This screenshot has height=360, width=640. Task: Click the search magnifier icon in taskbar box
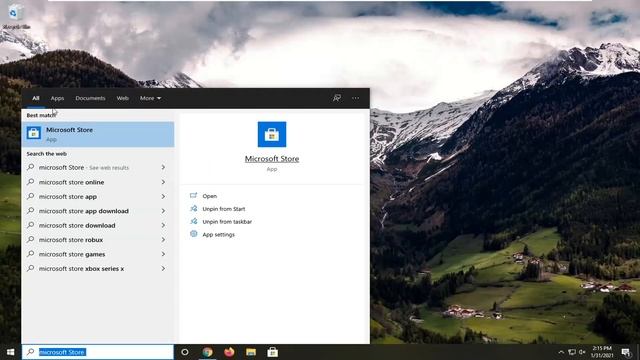click(31, 352)
